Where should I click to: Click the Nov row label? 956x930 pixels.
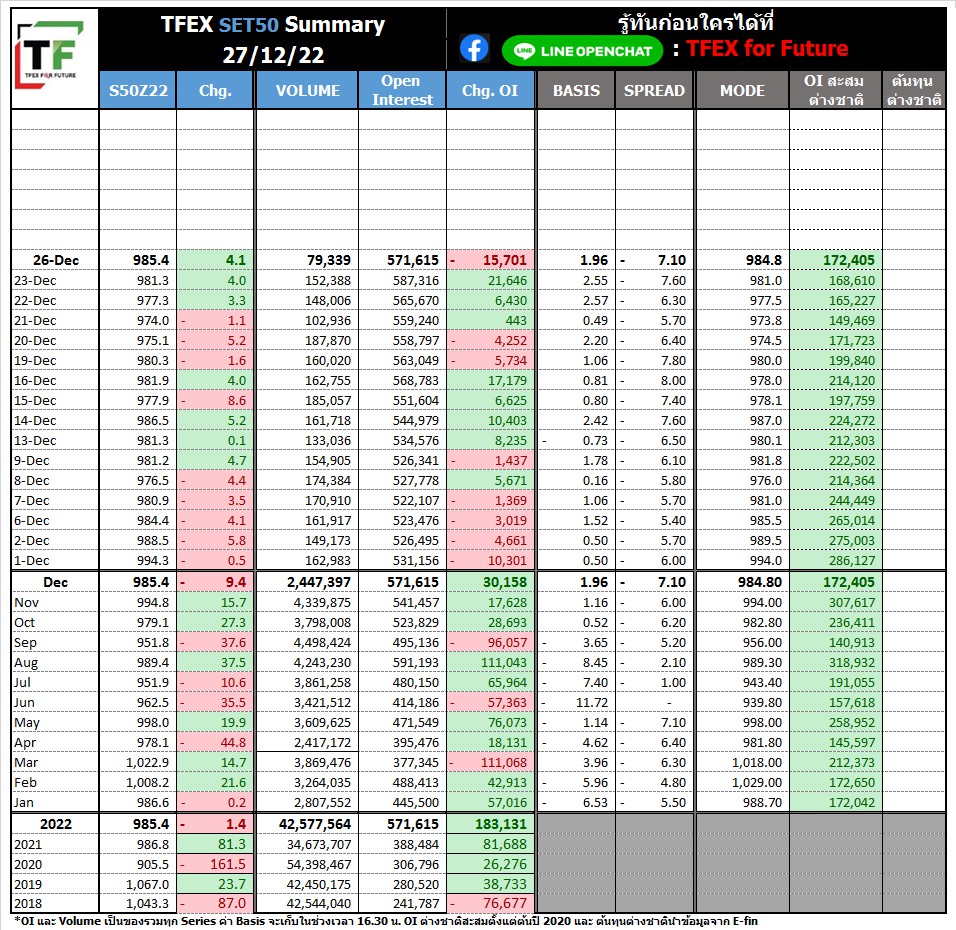point(27,603)
